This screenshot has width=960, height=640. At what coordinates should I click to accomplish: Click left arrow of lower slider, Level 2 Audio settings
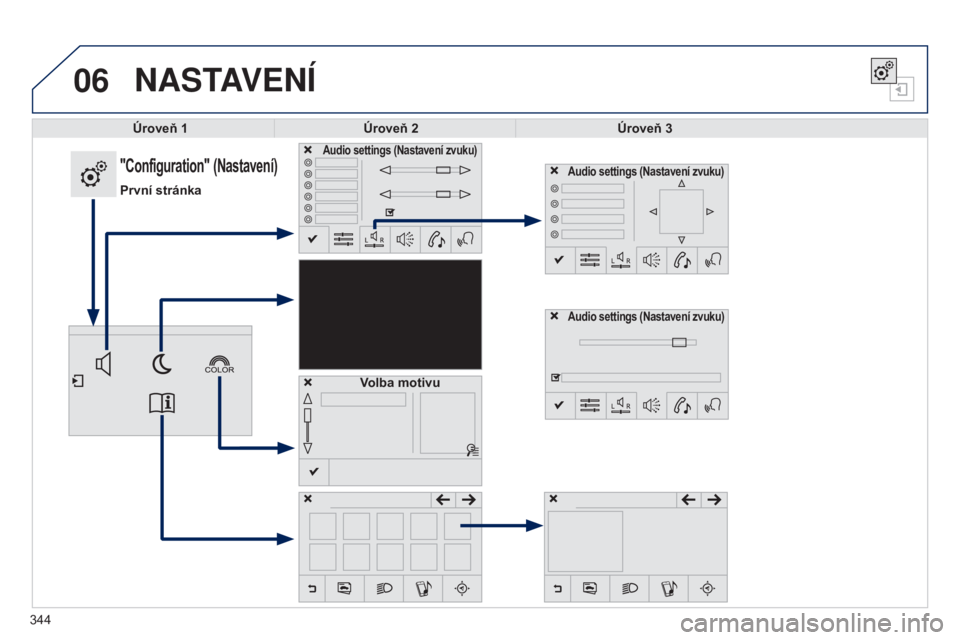tap(385, 194)
